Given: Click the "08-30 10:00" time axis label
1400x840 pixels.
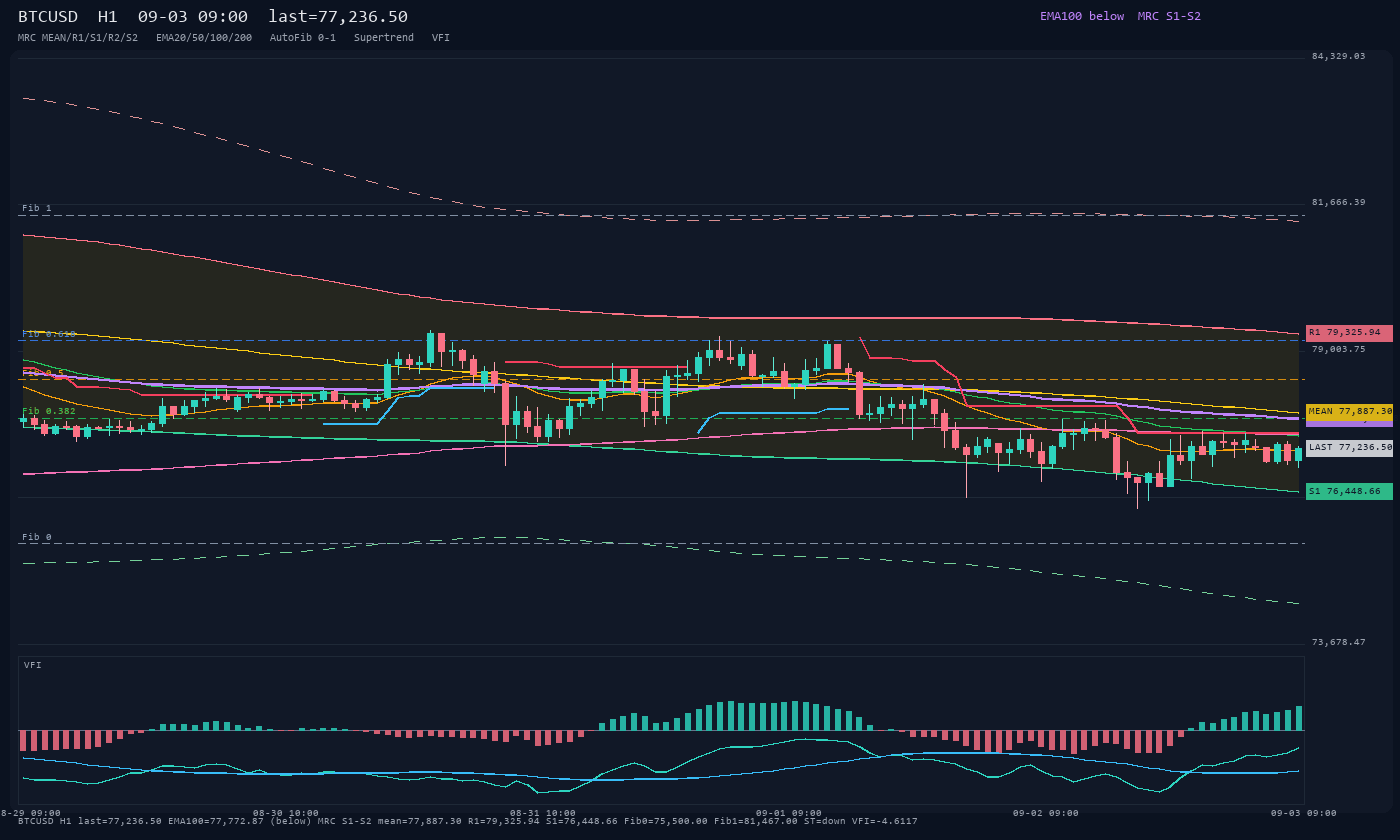Looking at the screenshot, I should click(286, 813).
